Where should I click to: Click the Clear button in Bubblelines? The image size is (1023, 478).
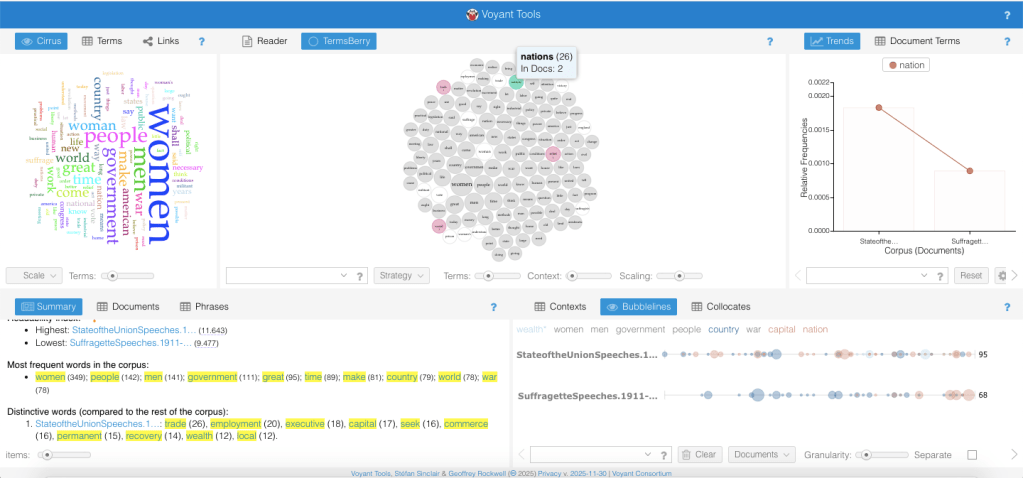[699, 454]
